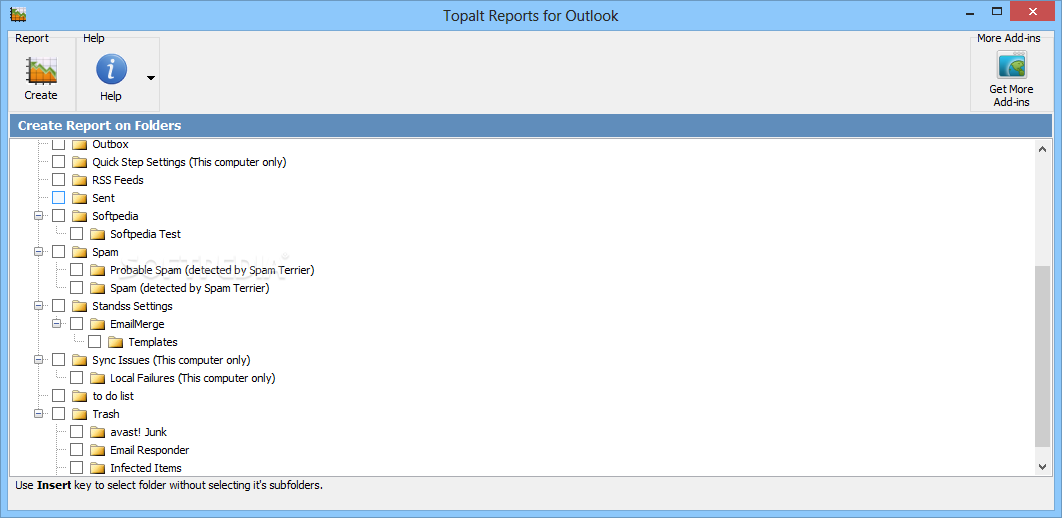The height and width of the screenshot is (518, 1062).
Task: Collapse the Trash tree node
Action: tap(39, 414)
